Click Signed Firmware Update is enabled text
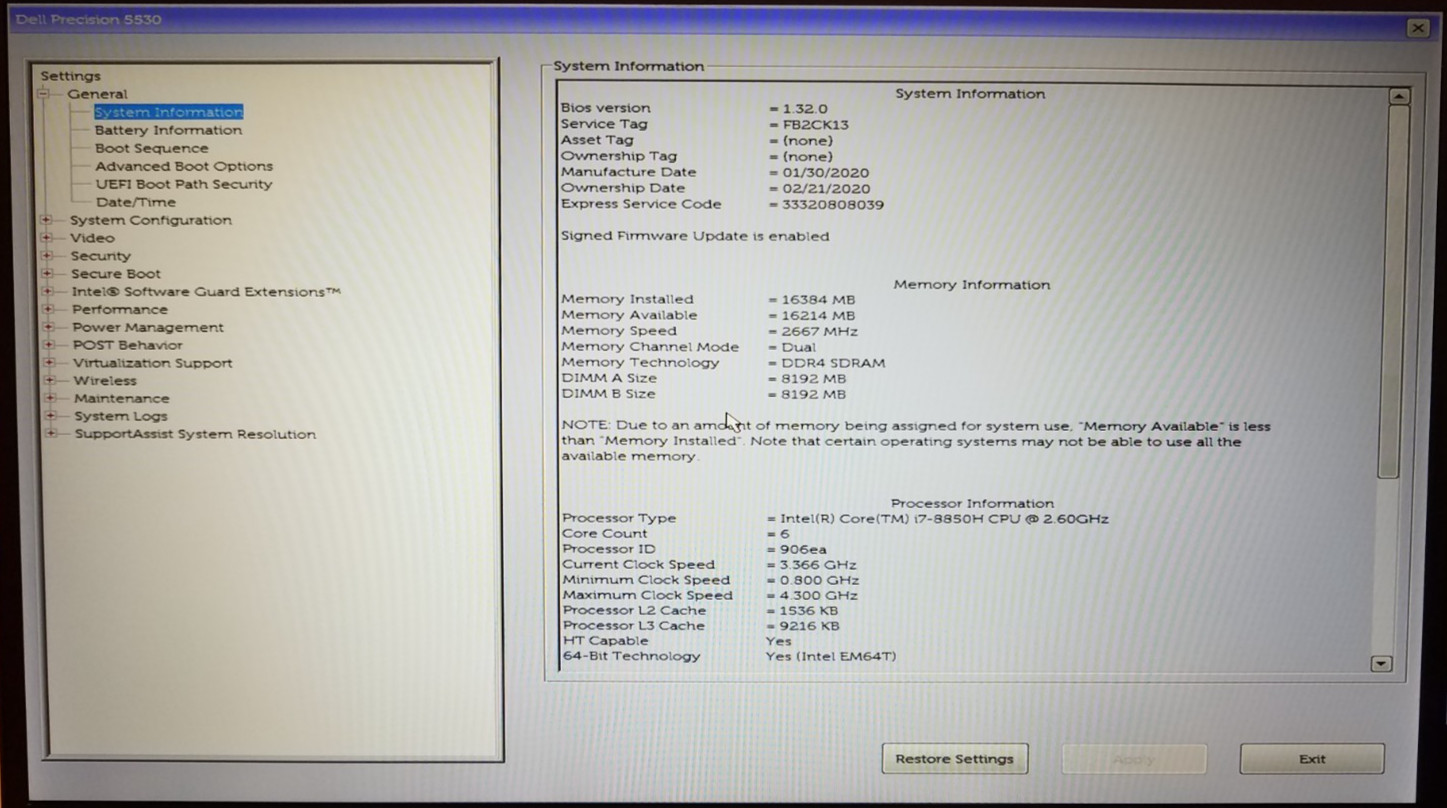Screen dimensions: 1447x808 tap(695, 236)
